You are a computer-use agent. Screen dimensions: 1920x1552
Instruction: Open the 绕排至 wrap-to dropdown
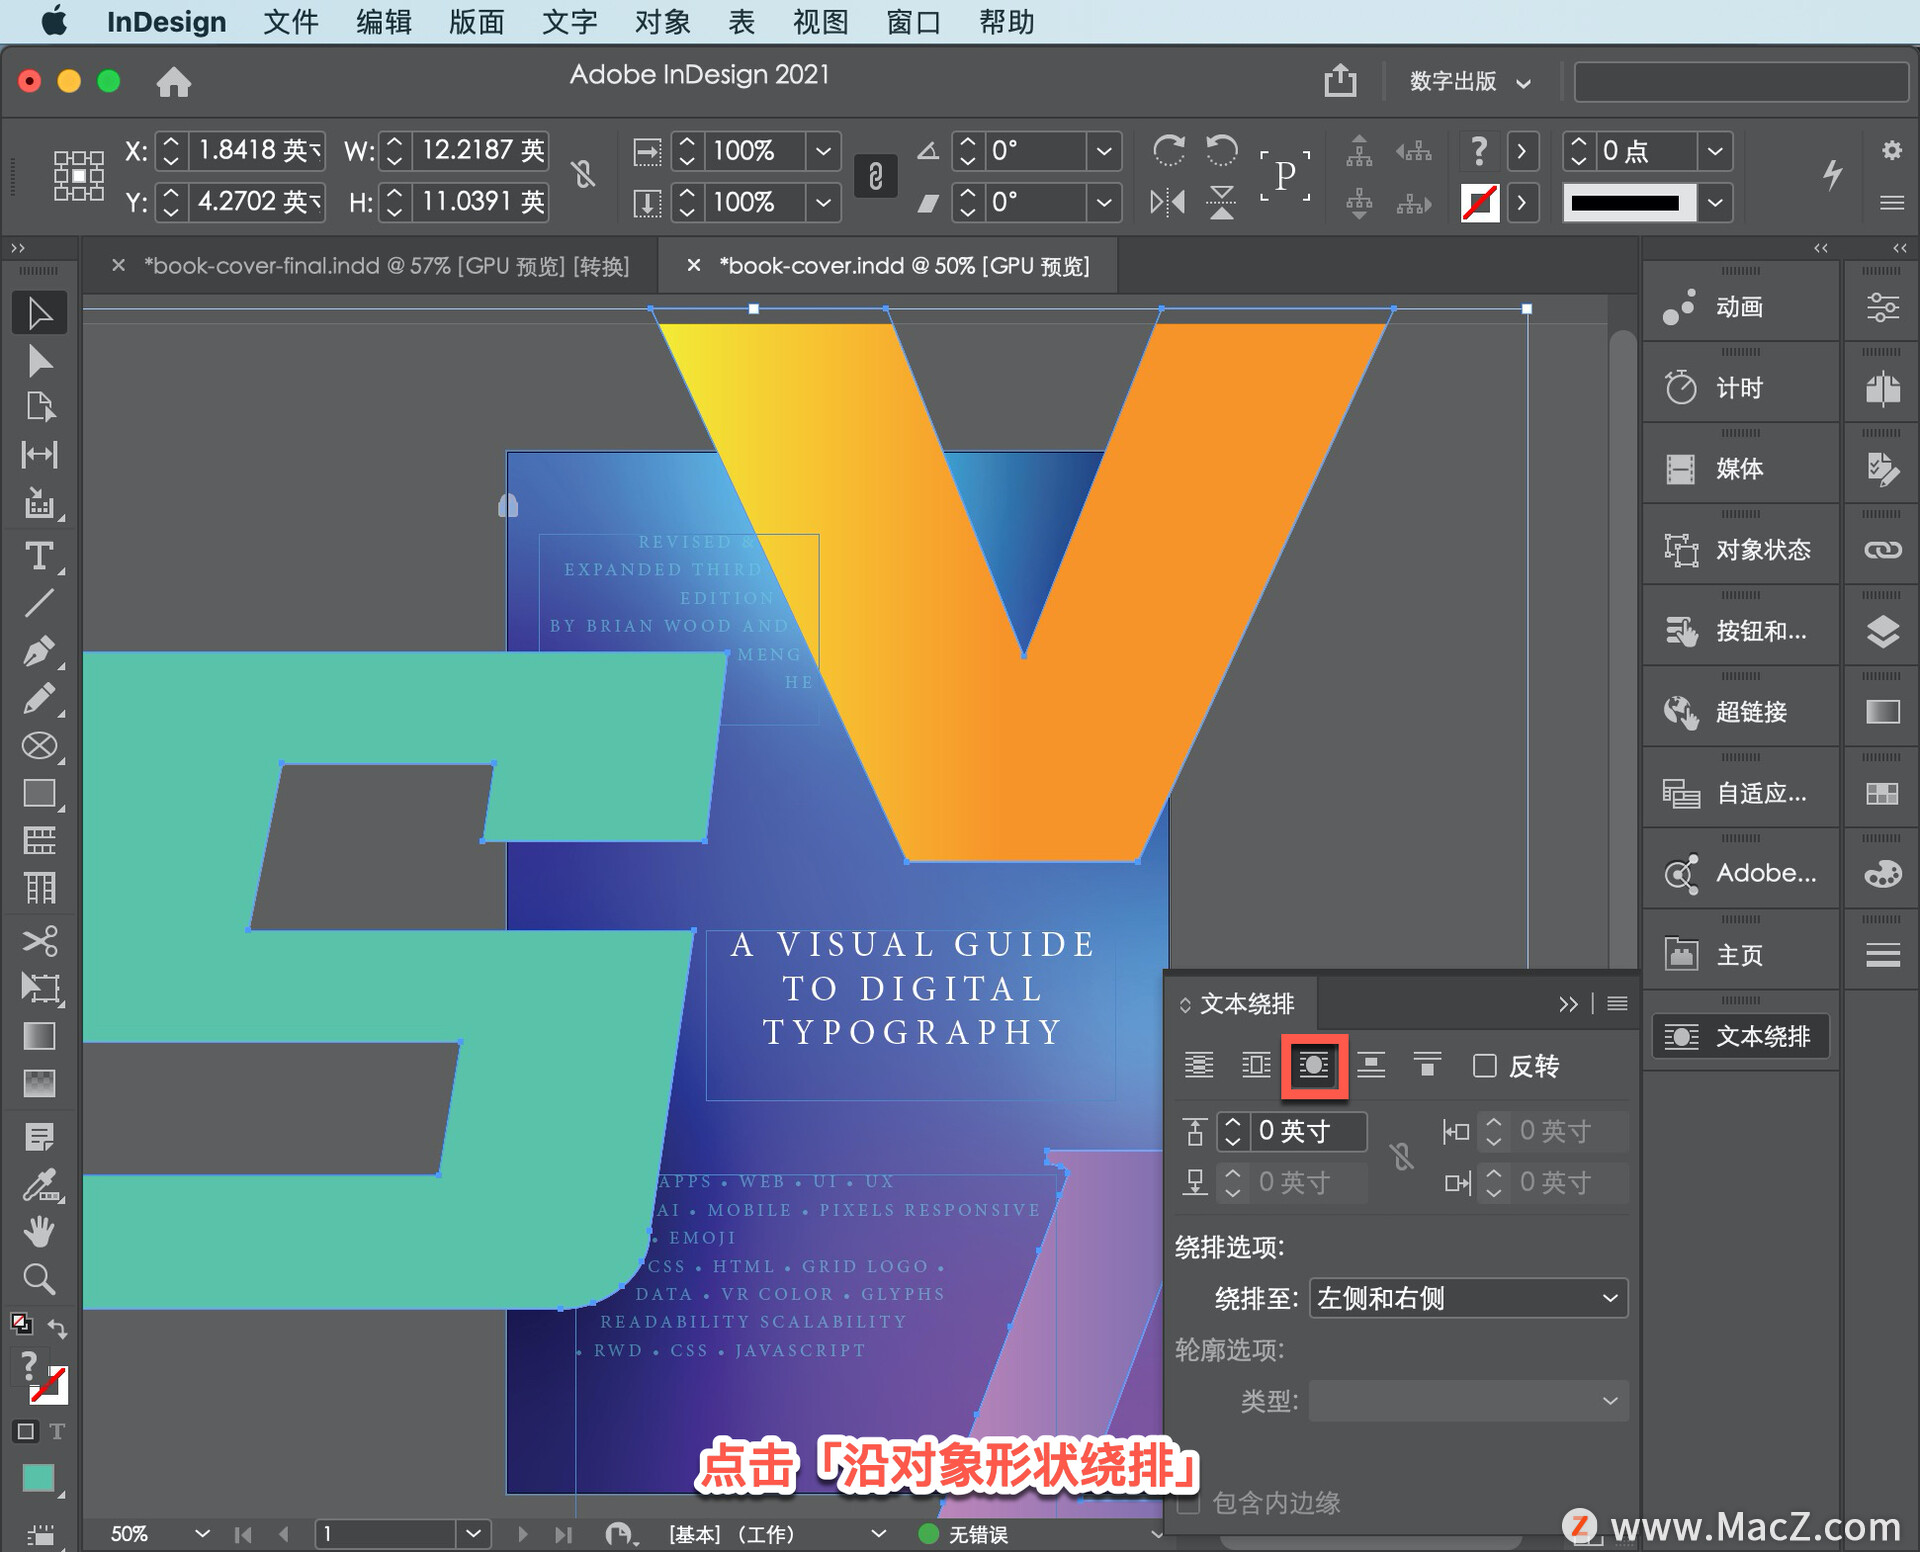tap(1467, 1298)
